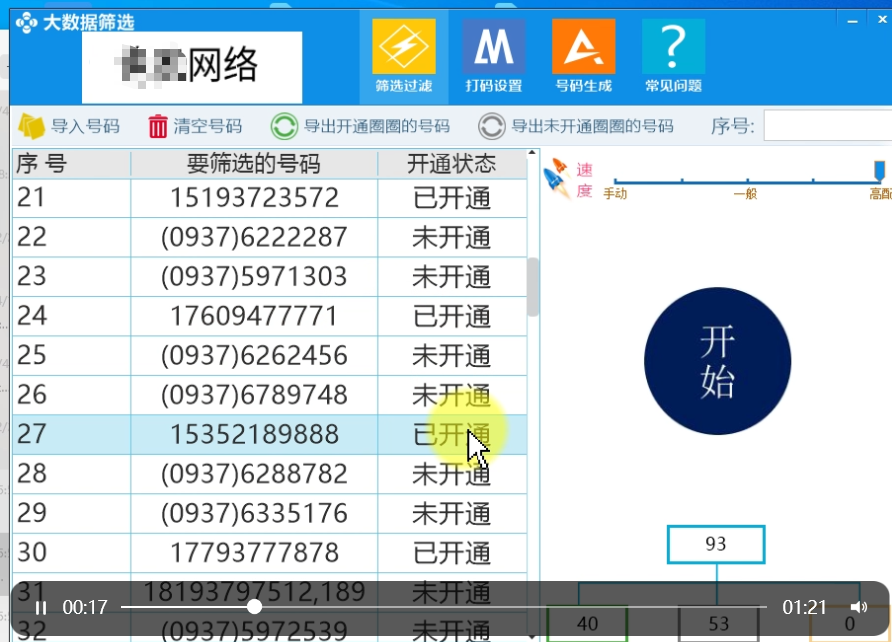Viewport: 892px width, 642px height.
Task: Click the 导入号码 import icon
Action: [32, 127]
